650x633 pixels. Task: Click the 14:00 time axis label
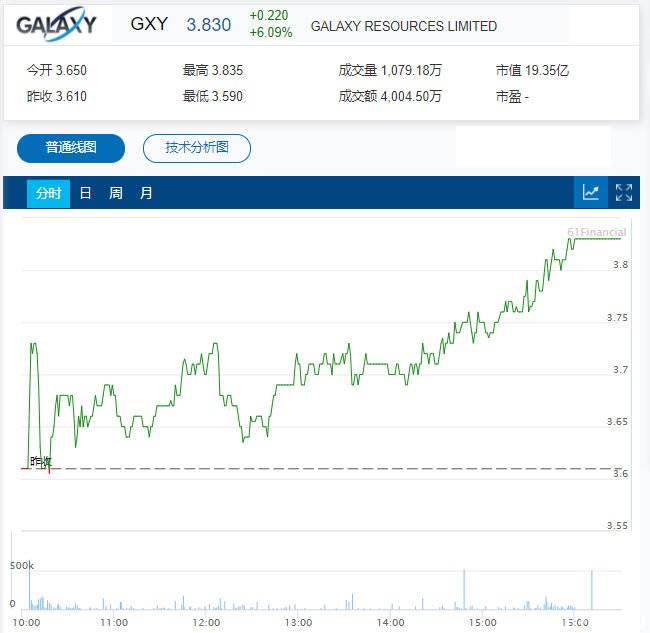pos(390,623)
